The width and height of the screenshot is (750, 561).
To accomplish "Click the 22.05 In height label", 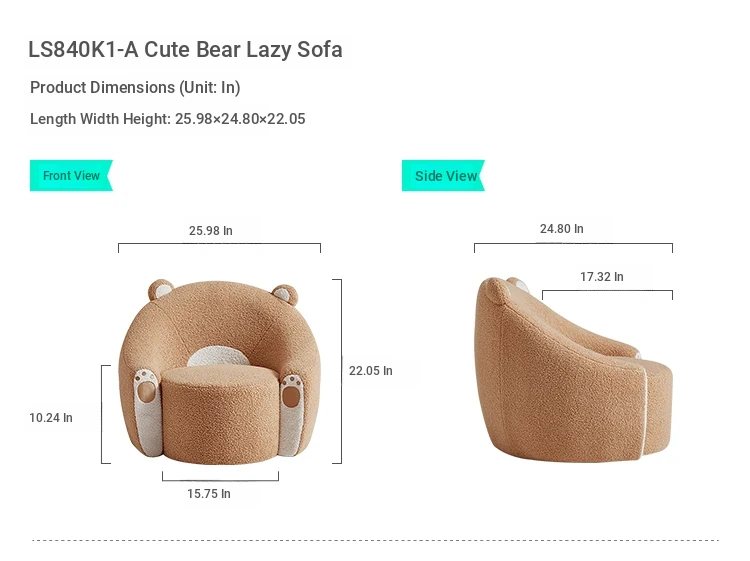I will (x=371, y=371).
